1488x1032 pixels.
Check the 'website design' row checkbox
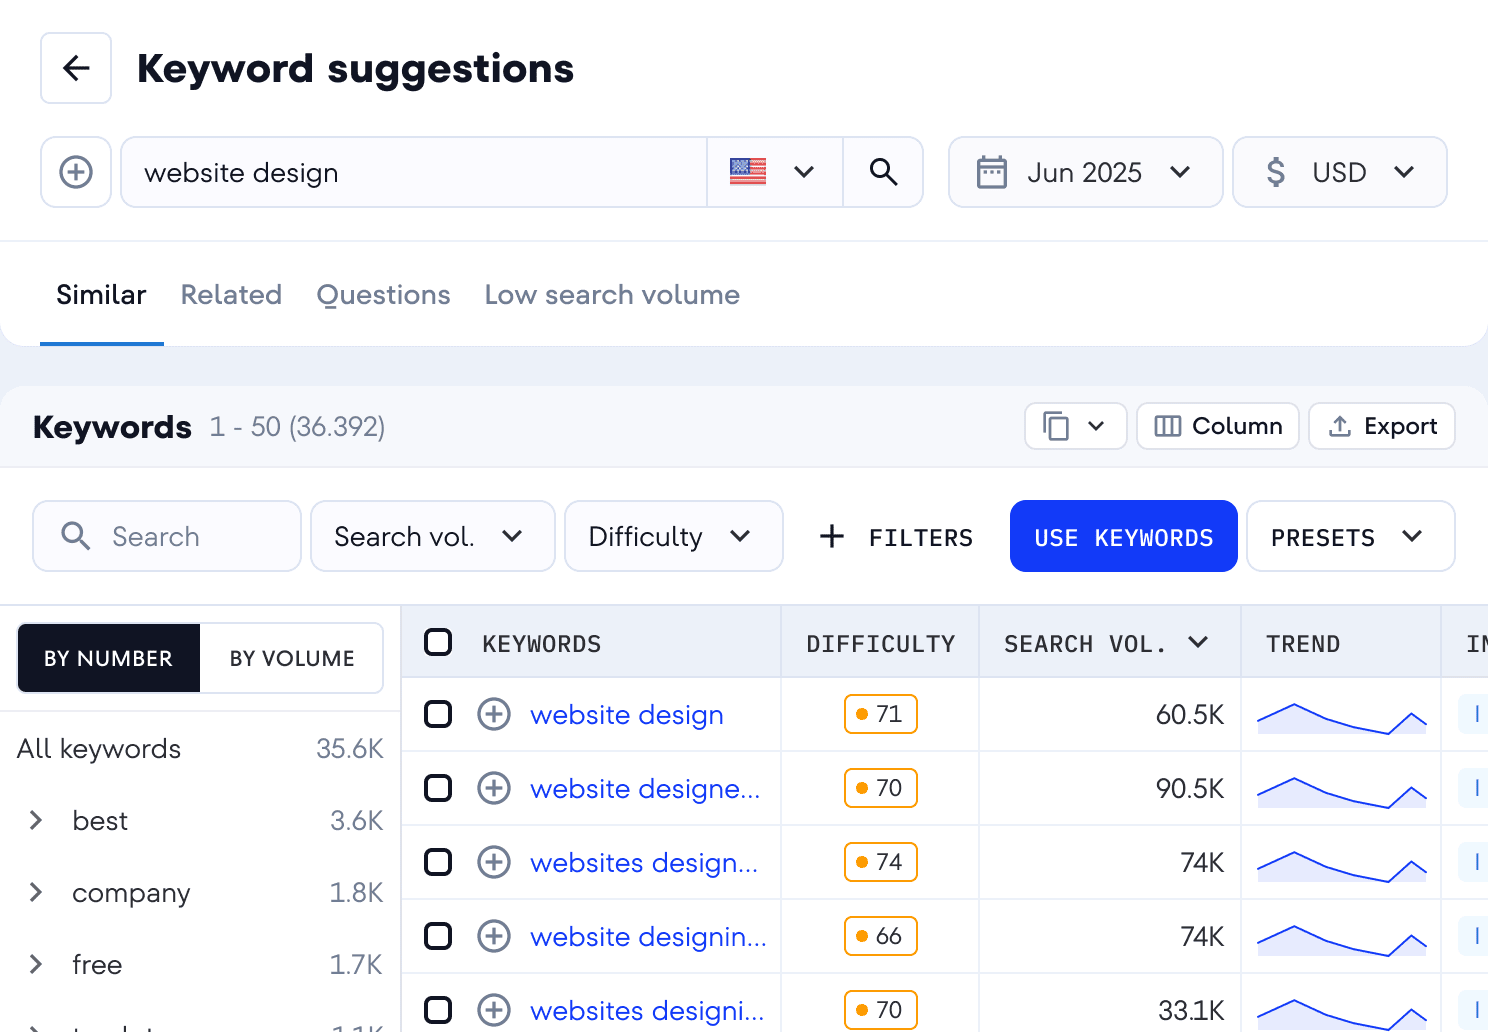point(438,714)
